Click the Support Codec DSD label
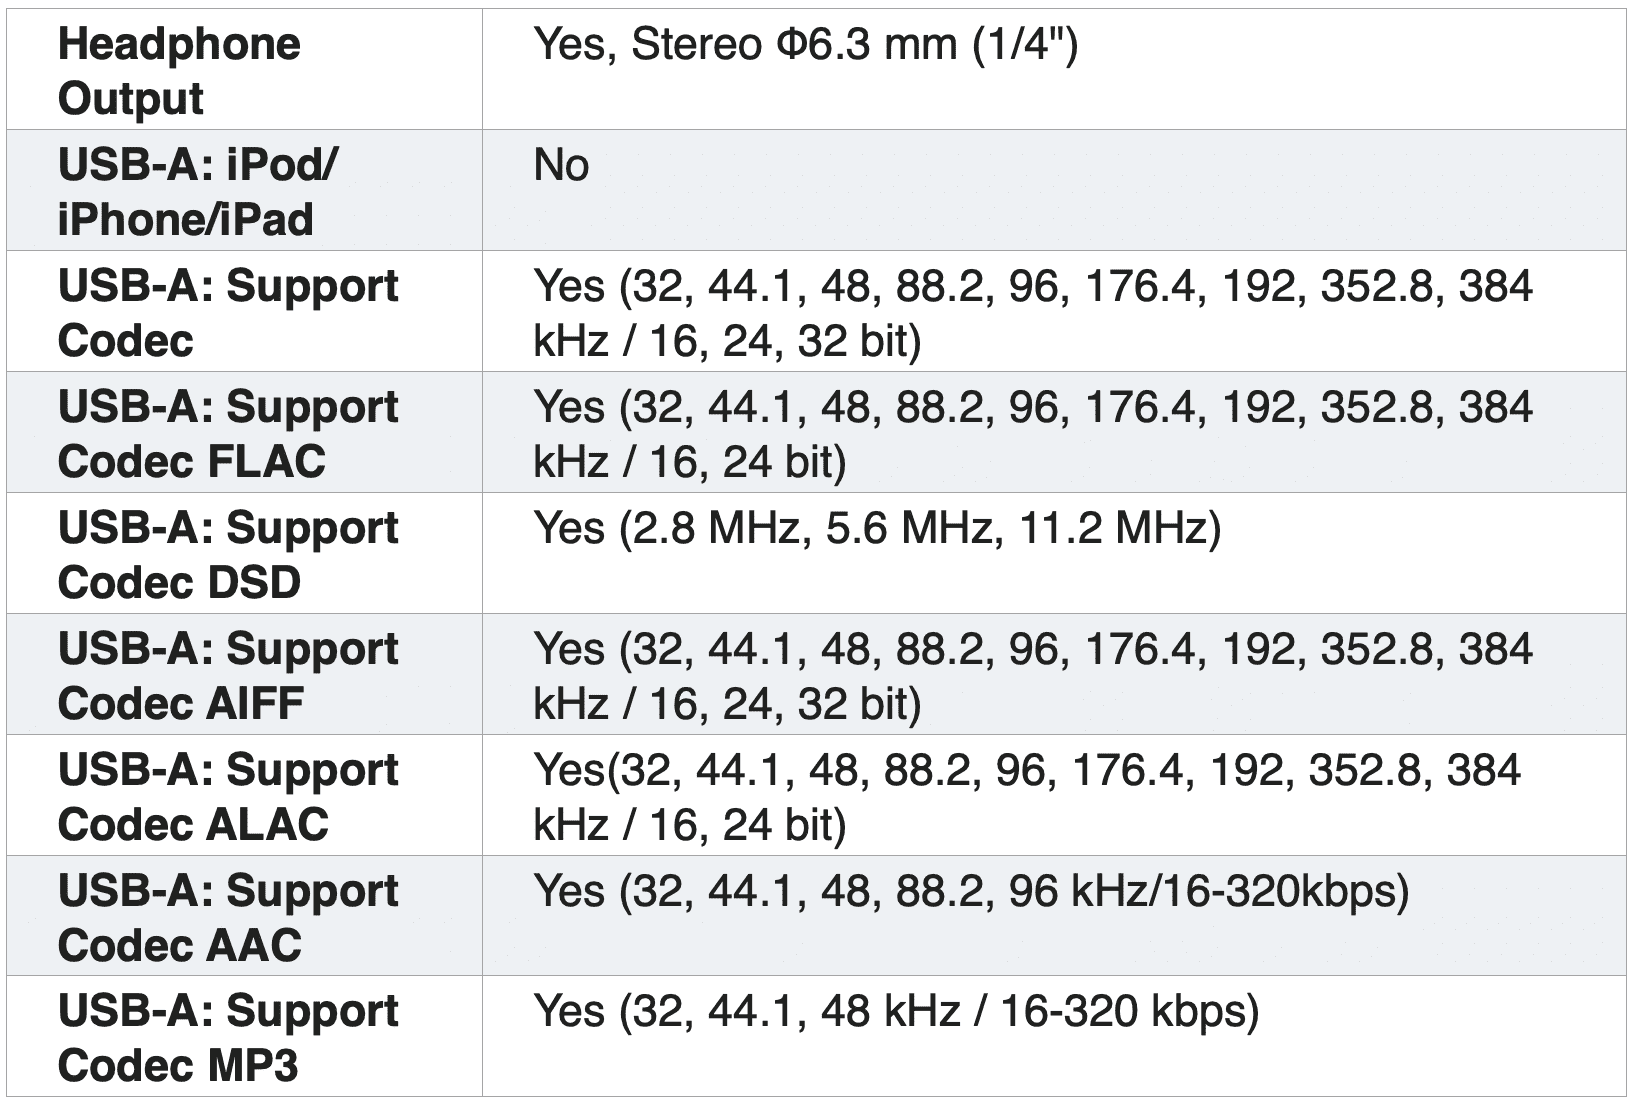 click(228, 555)
